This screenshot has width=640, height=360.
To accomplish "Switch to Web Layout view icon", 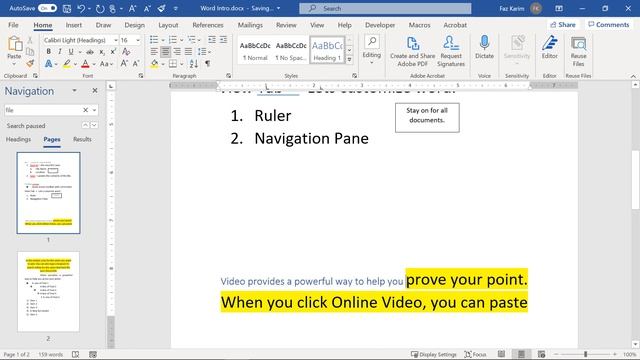I will [x=541, y=354].
